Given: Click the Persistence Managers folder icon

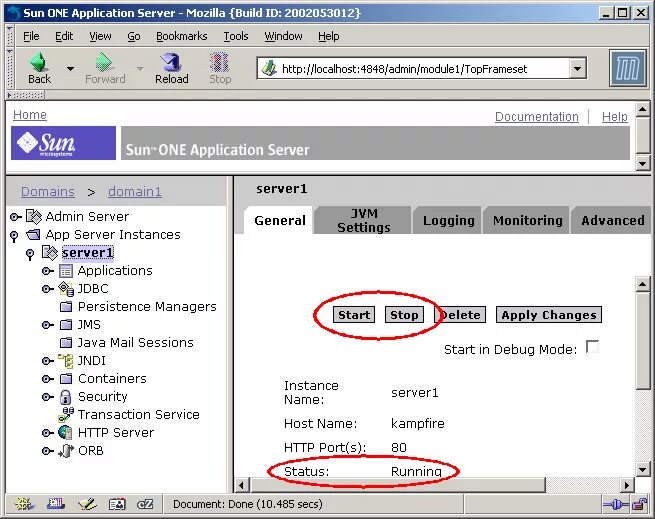Looking at the screenshot, I should (66, 307).
